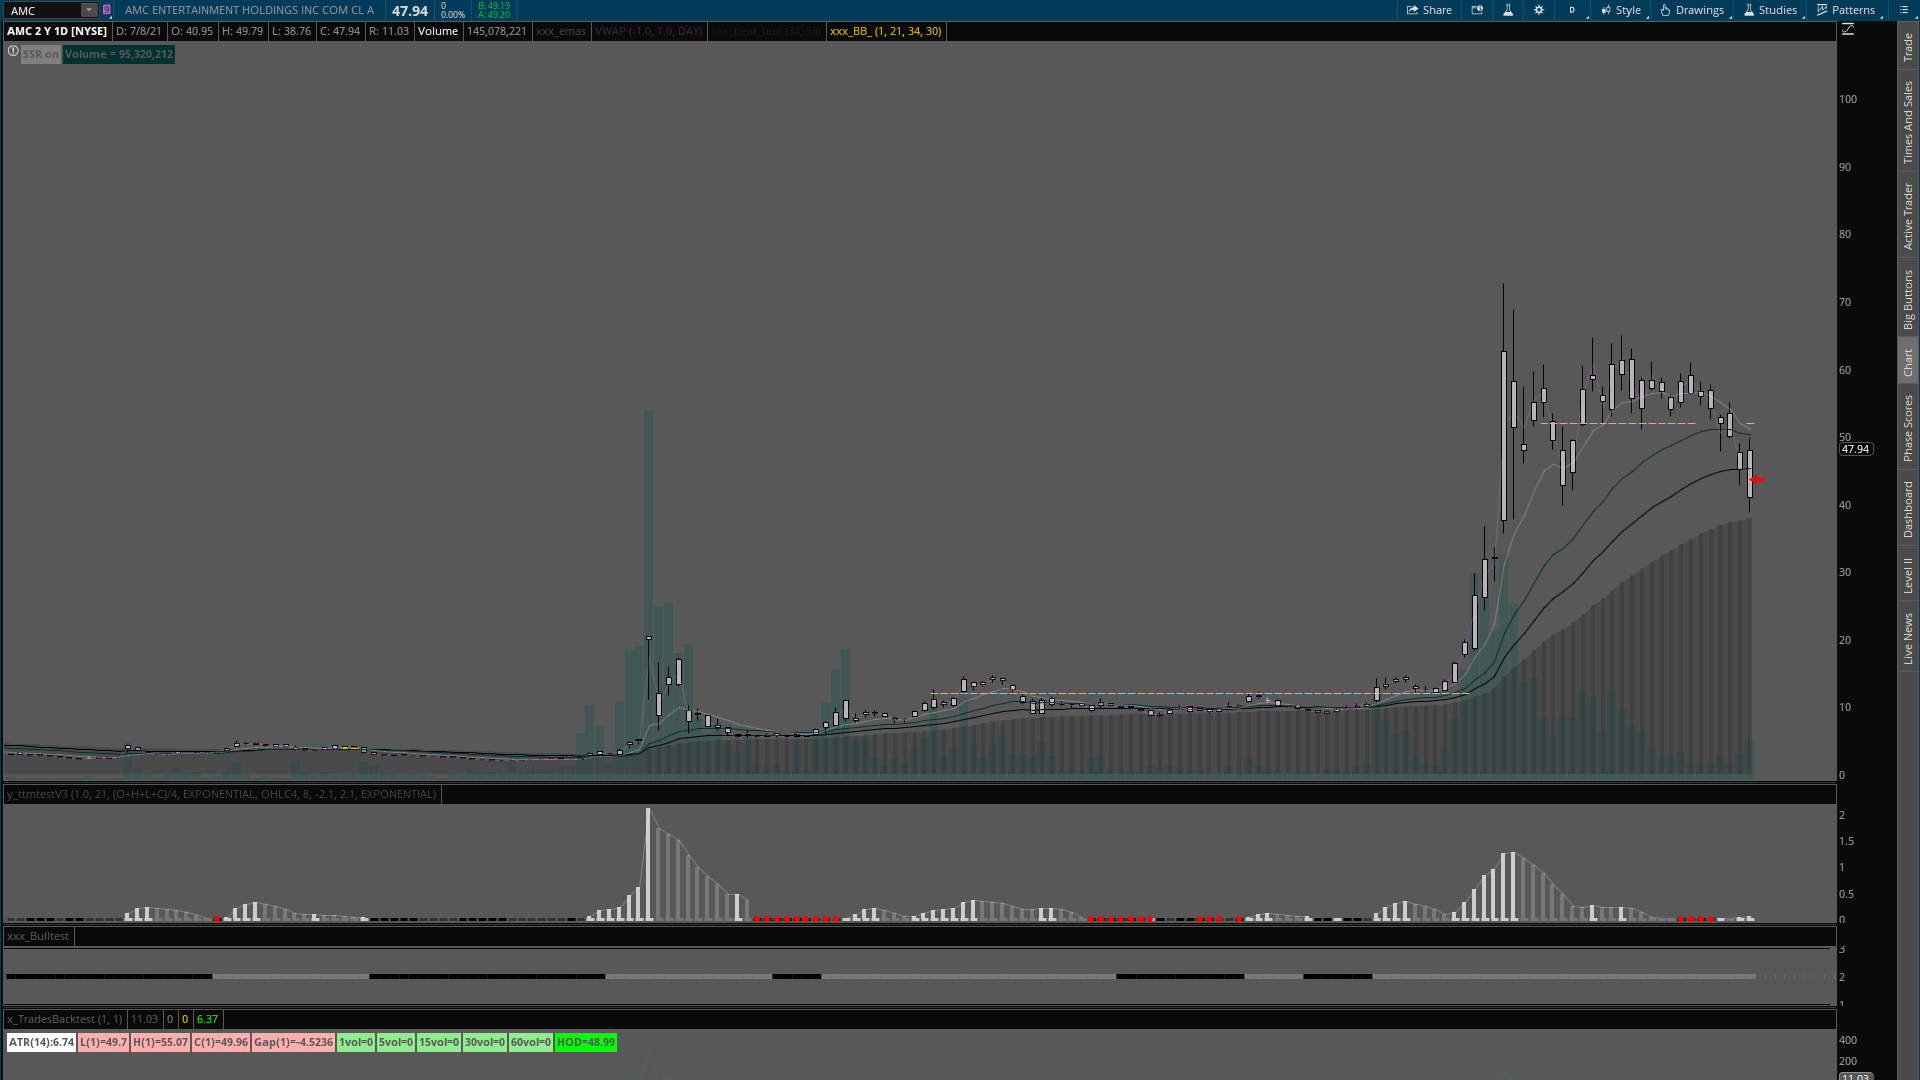Click the list menu icon top right
This screenshot has width=1920, height=1080.
click(x=1904, y=10)
